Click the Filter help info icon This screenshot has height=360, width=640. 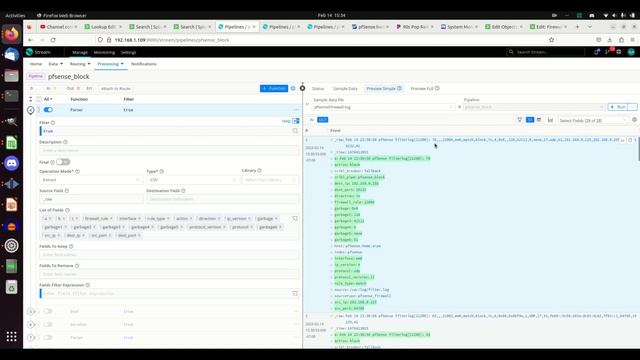53,122
